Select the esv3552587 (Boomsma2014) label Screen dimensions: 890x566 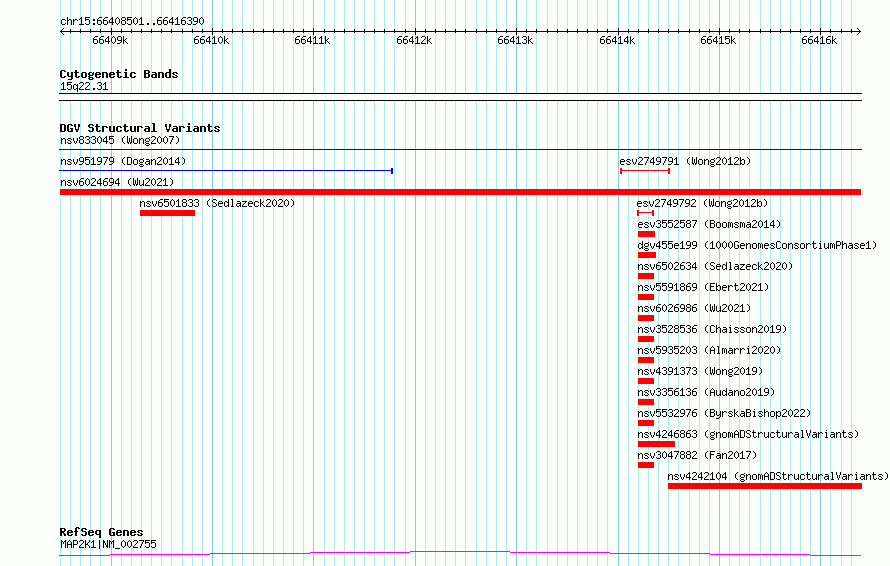(x=709, y=224)
